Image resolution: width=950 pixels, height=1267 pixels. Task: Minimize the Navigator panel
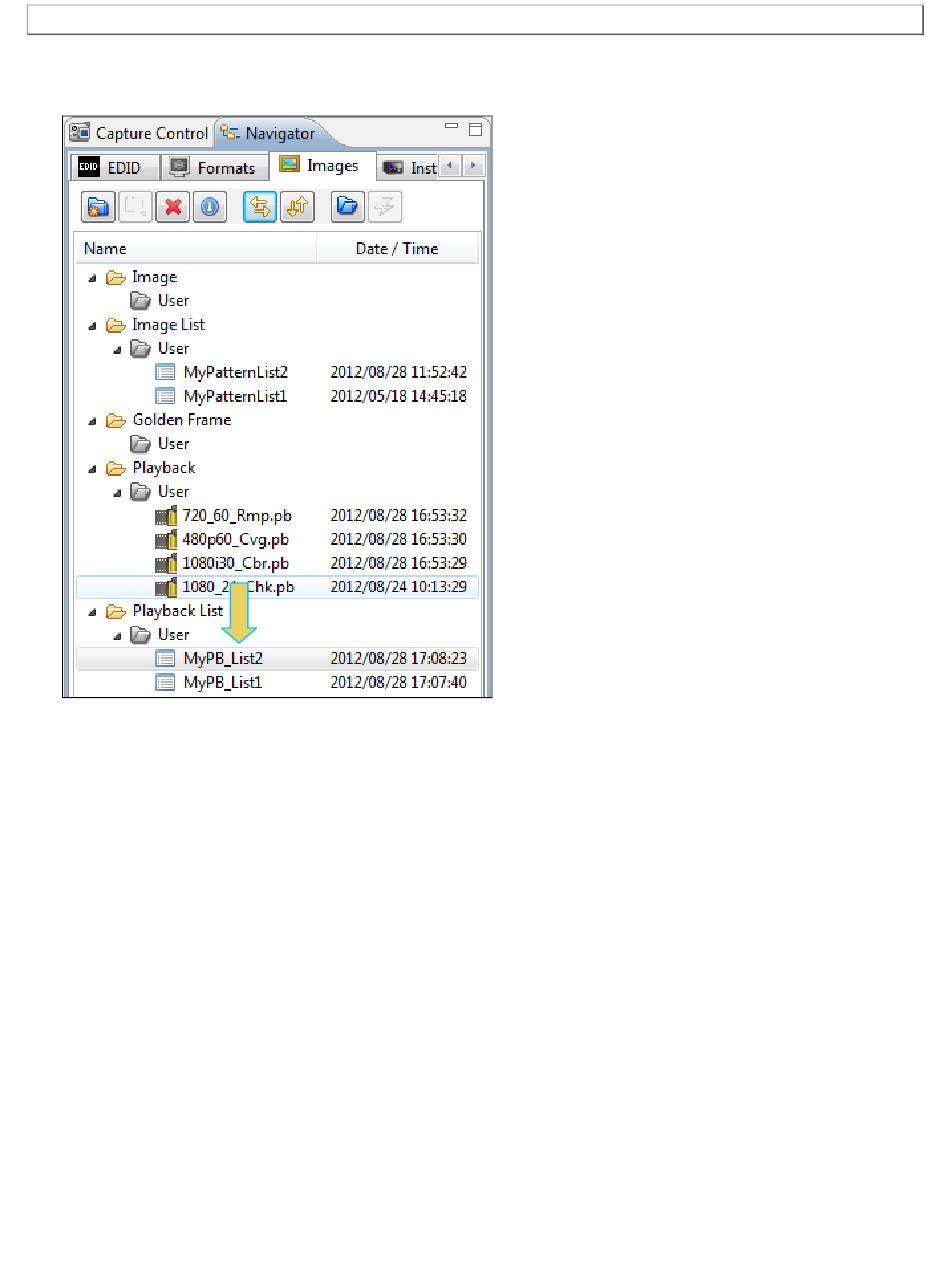tap(451, 128)
